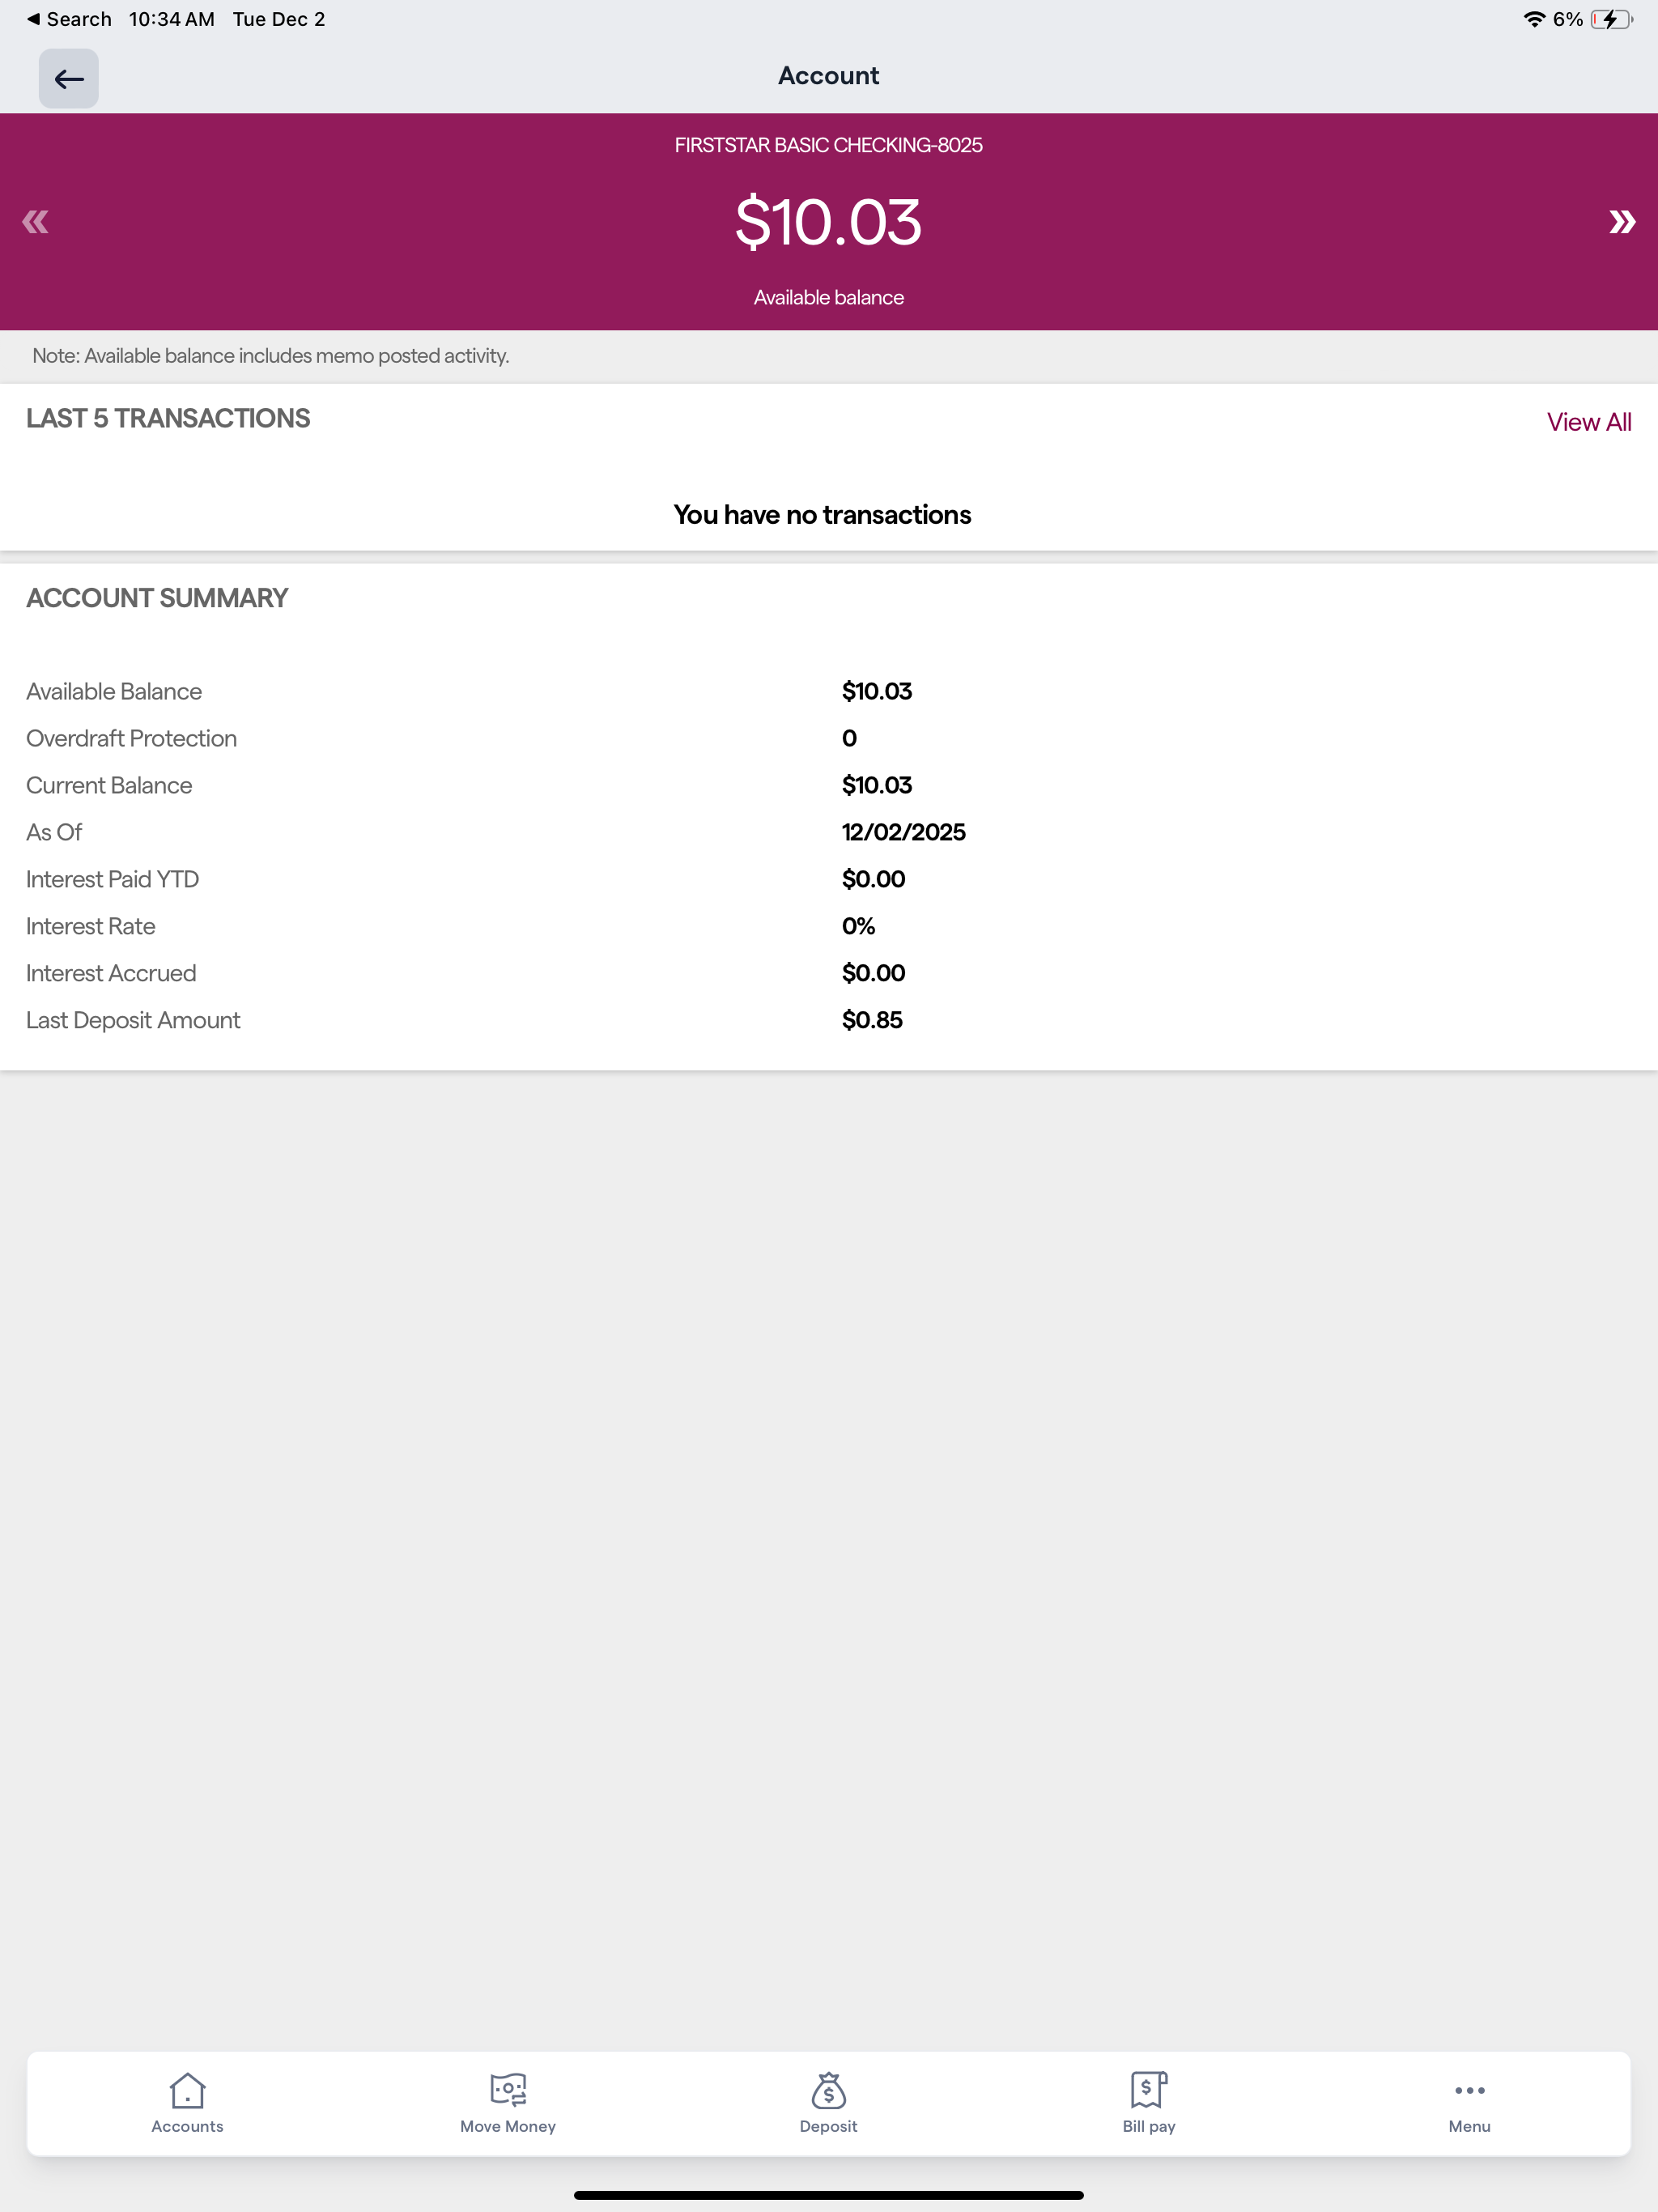This screenshot has height=2212, width=1658.
Task: Tap the back arrow button
Action: click(x=68, y=78)
